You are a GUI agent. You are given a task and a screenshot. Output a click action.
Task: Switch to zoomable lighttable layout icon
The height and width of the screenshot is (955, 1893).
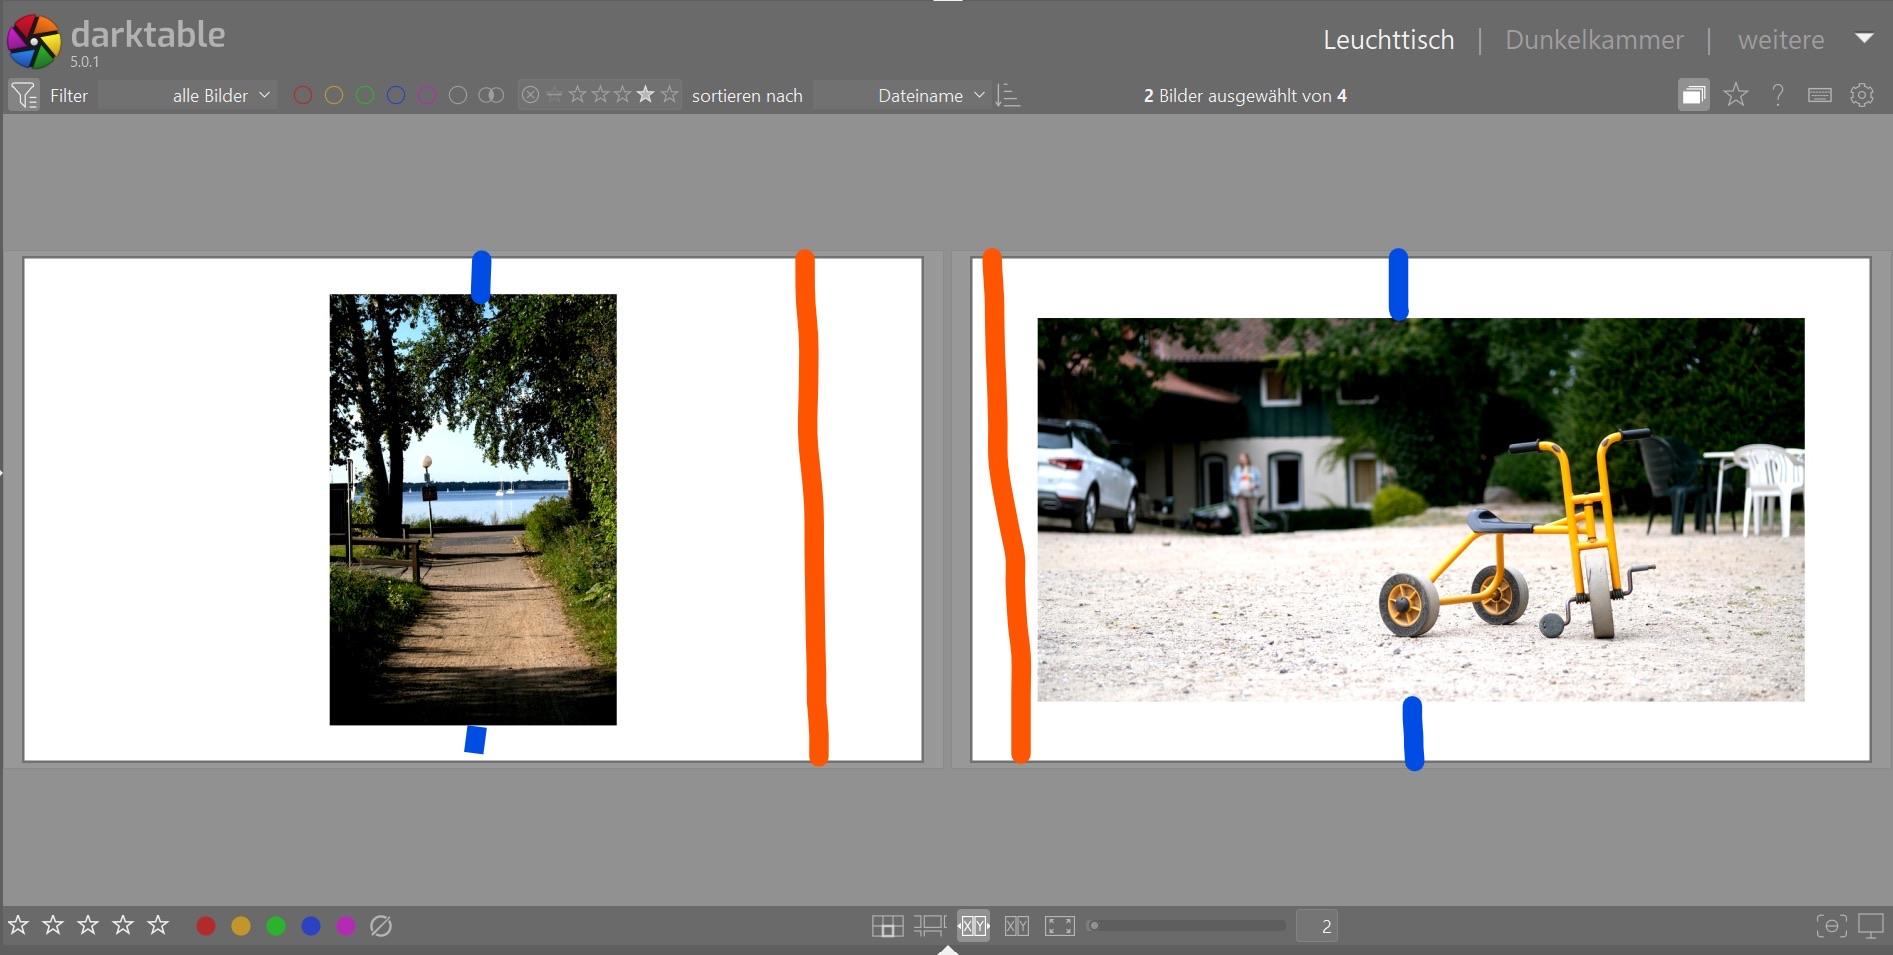point(930,926)
